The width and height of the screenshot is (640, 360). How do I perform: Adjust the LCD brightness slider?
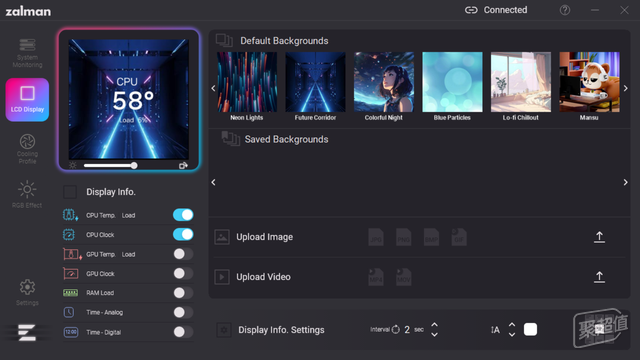pos(110,165)
